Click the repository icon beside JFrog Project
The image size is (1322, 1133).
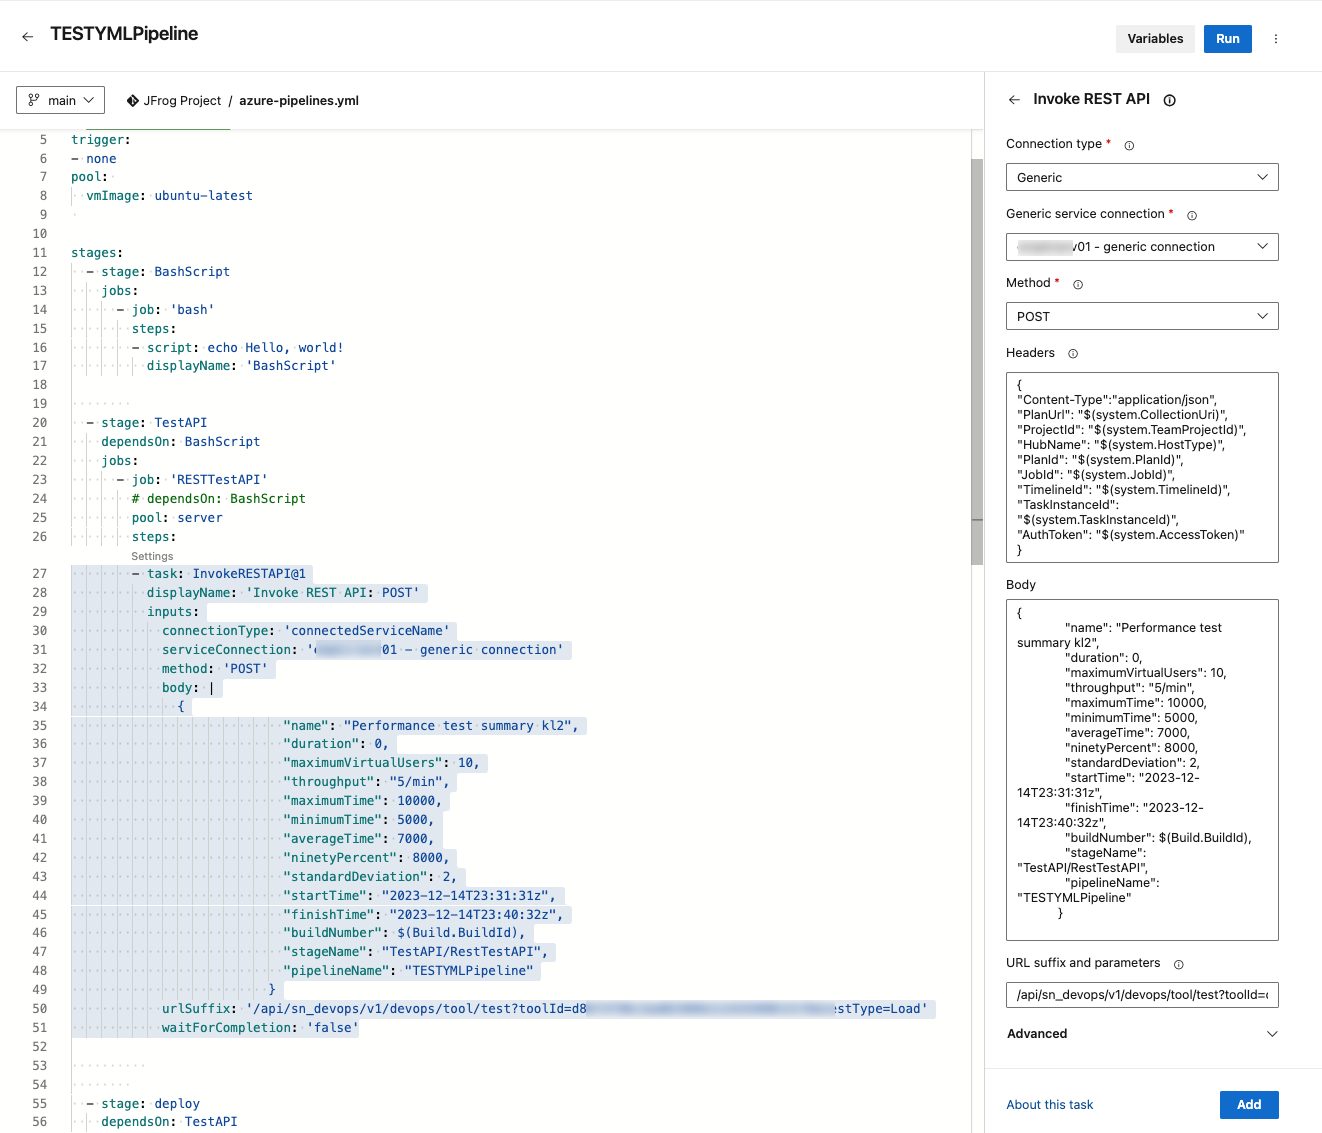click(x=133, y=101)
